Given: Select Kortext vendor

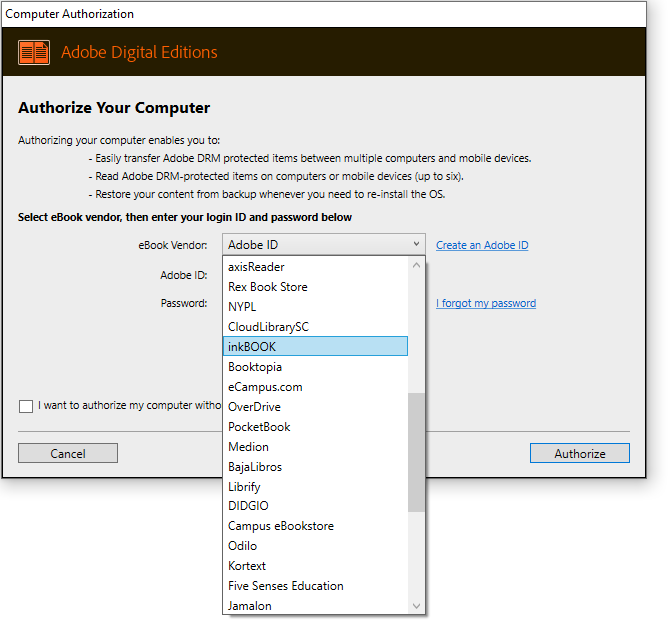Looking at the screenshot, I should 315,566.
